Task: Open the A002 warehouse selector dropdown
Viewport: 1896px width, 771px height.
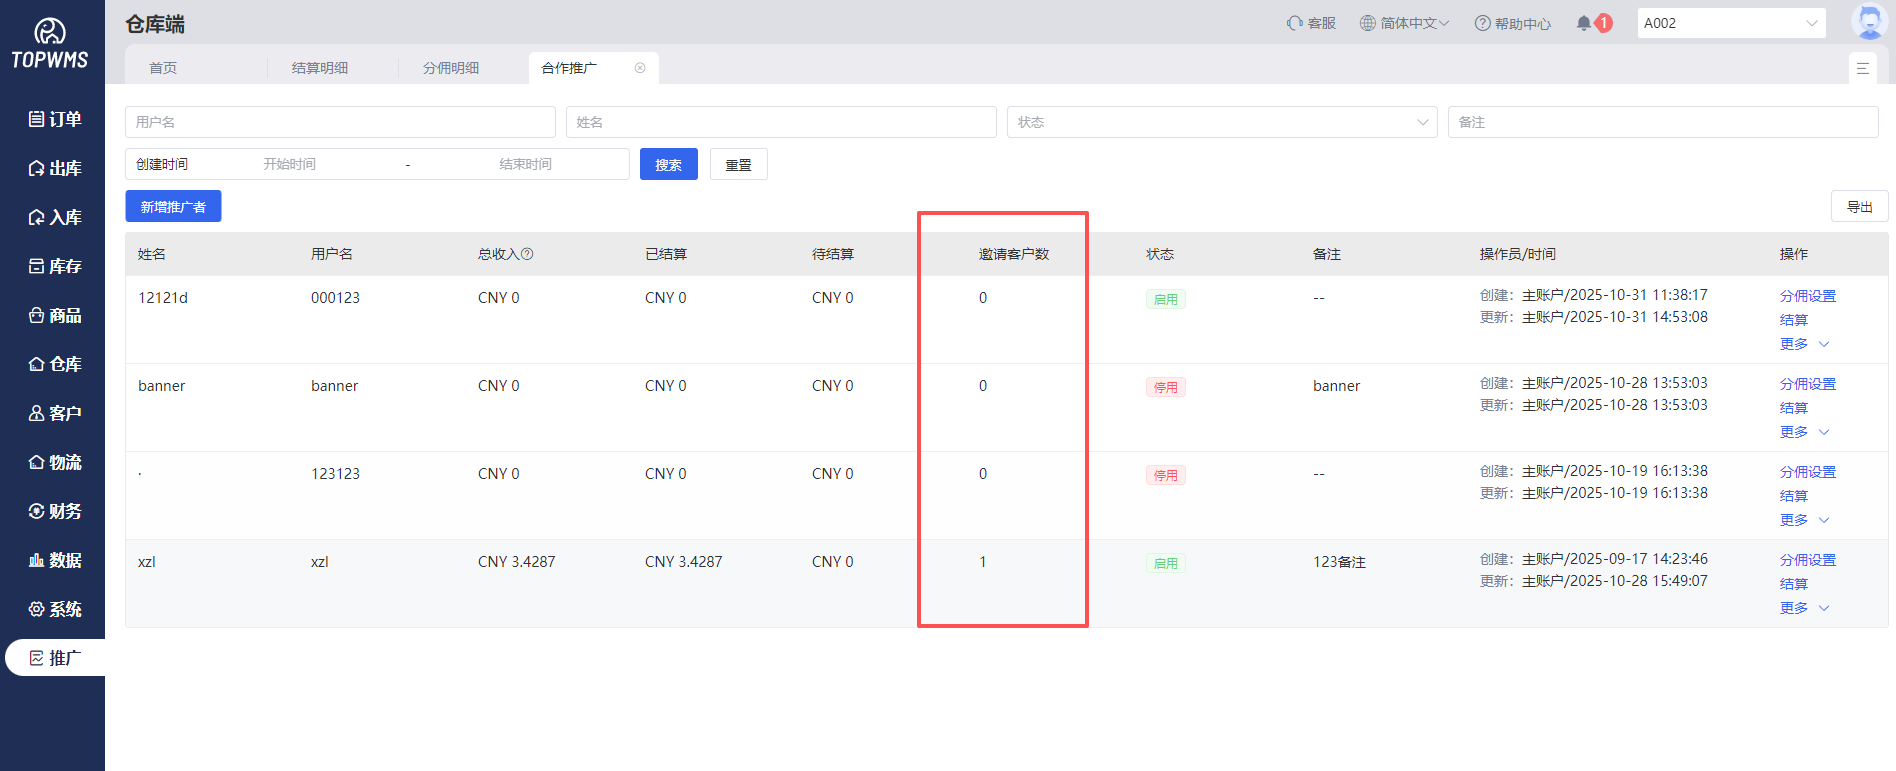Action: tap(1731, 23)
